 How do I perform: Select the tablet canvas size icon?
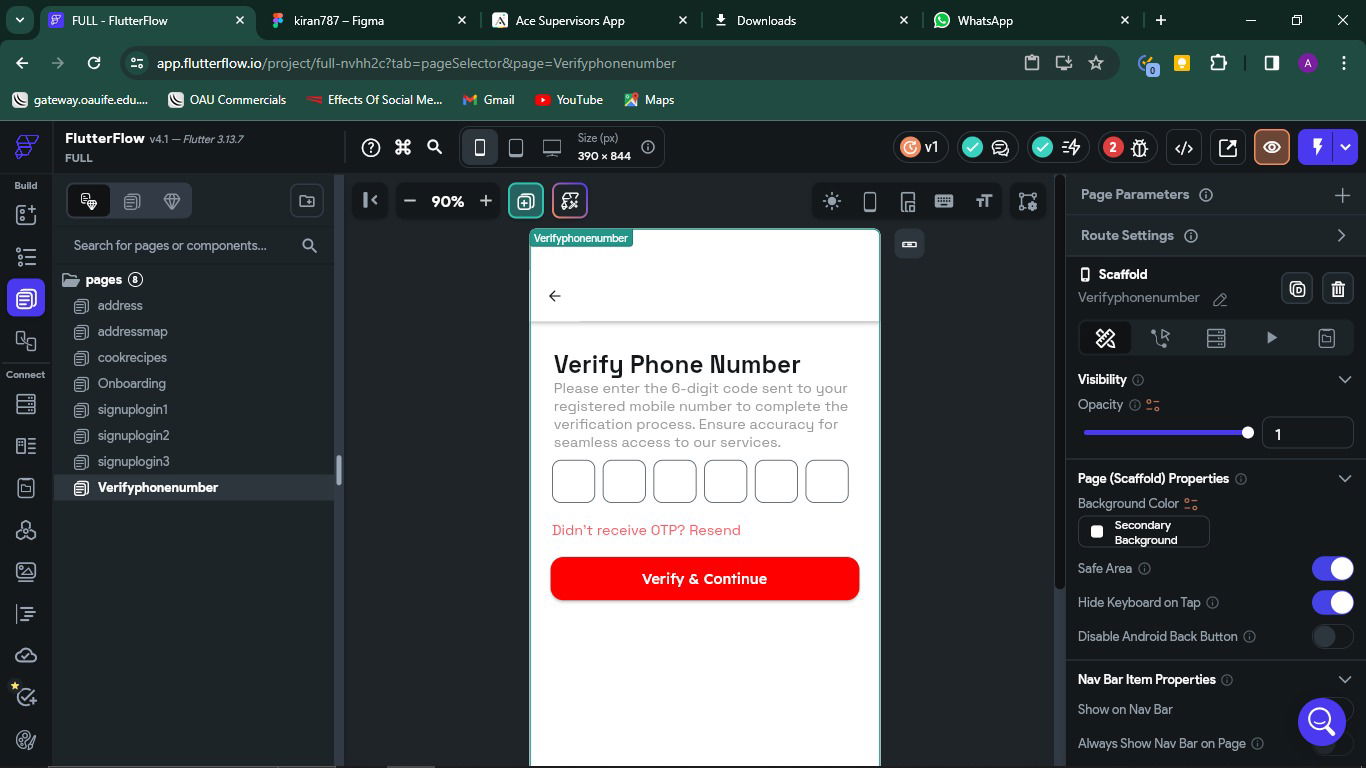tap(516, 148)
